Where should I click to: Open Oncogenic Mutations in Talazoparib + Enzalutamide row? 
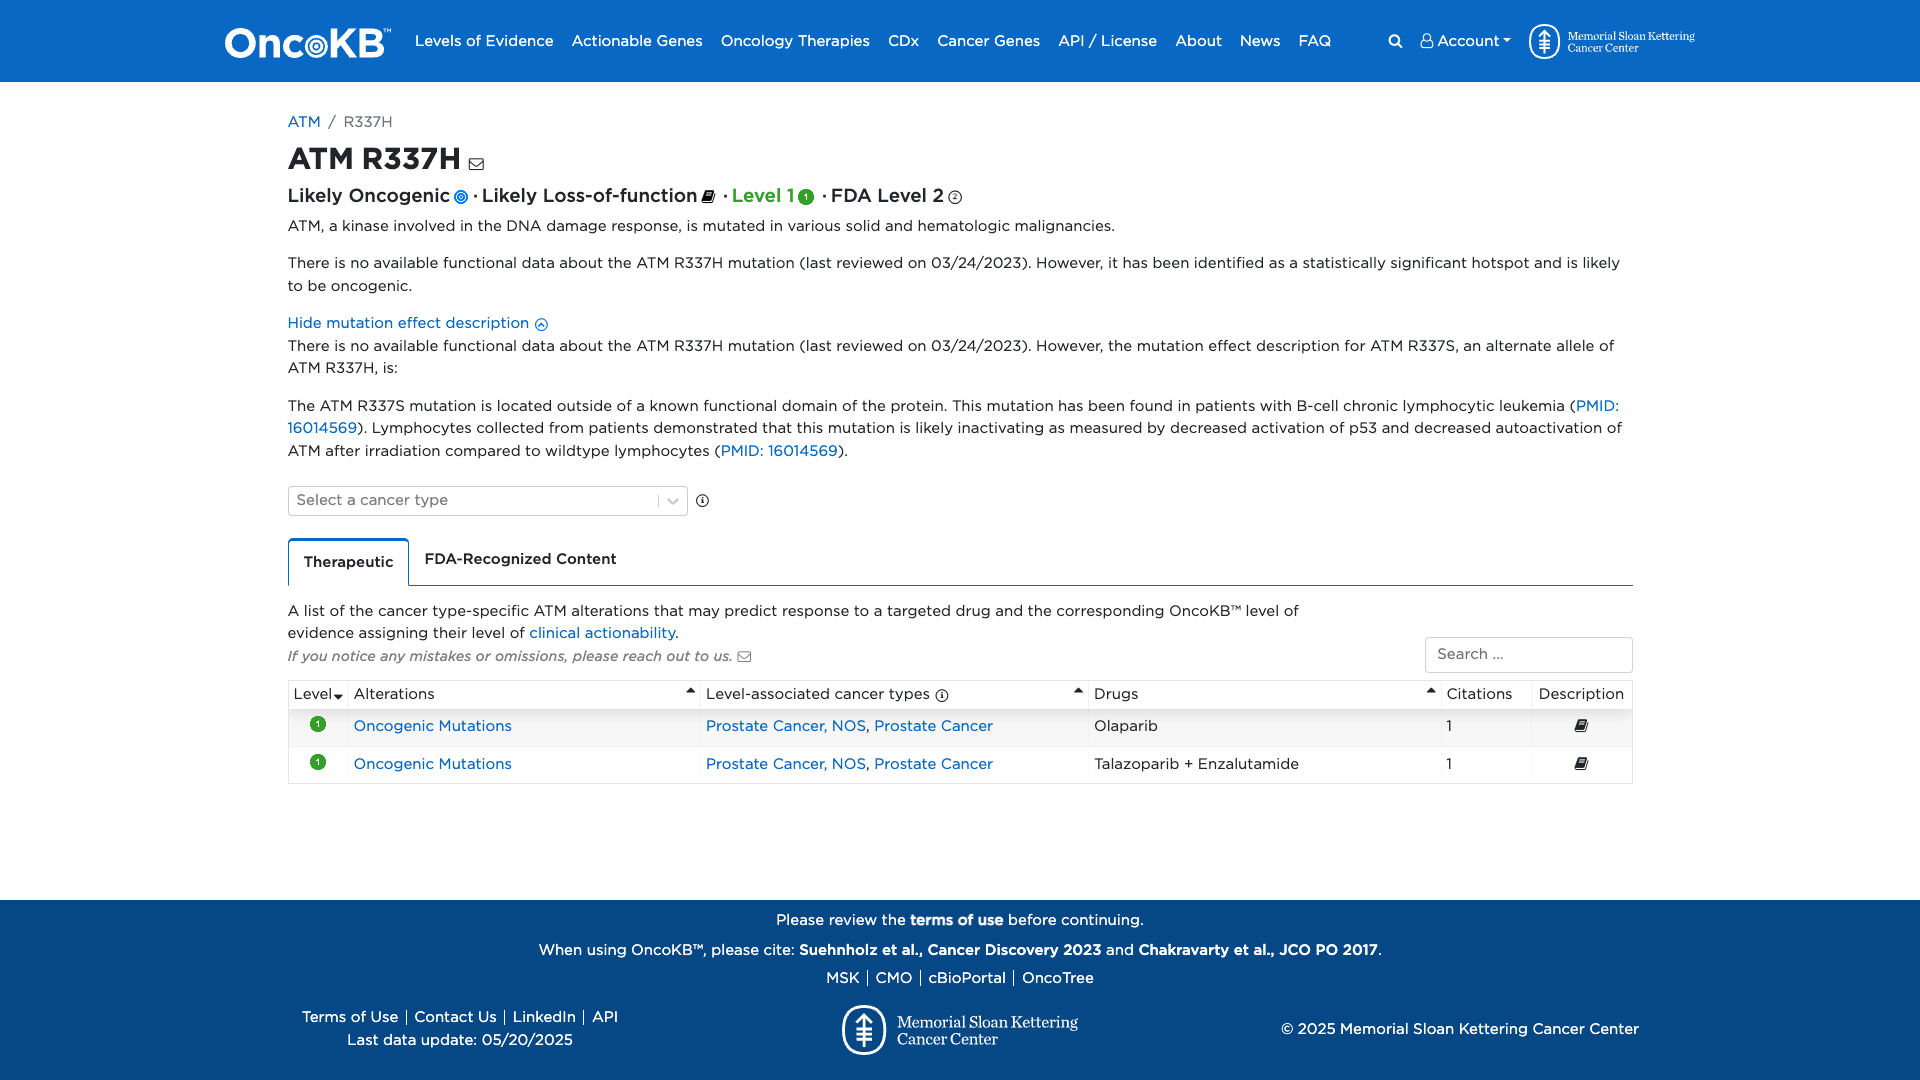[x=432, y=764]
